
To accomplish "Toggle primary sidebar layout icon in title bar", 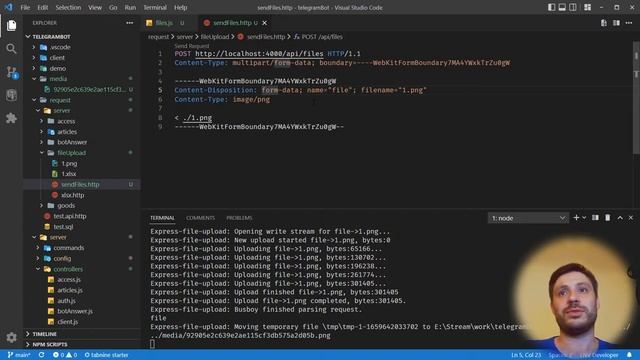I will [551, 7].
